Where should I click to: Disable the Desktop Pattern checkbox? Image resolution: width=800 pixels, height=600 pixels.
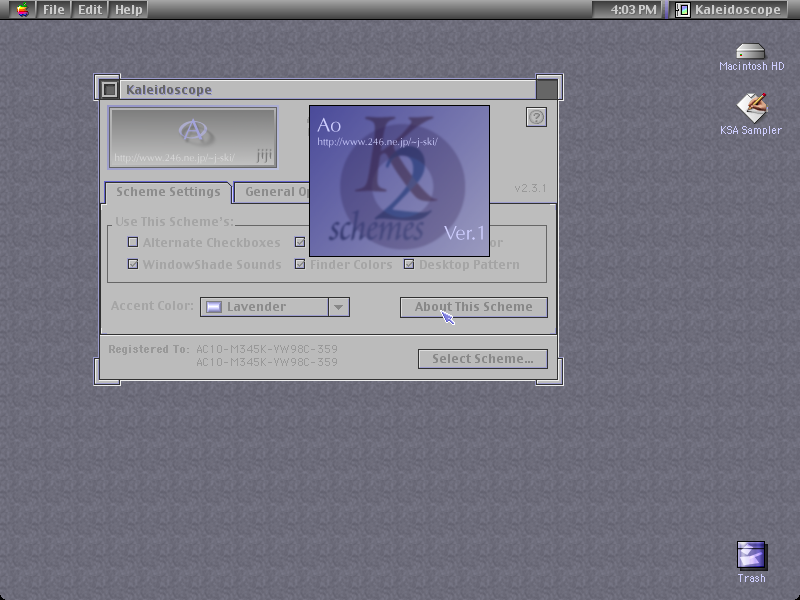coord(409,264)
